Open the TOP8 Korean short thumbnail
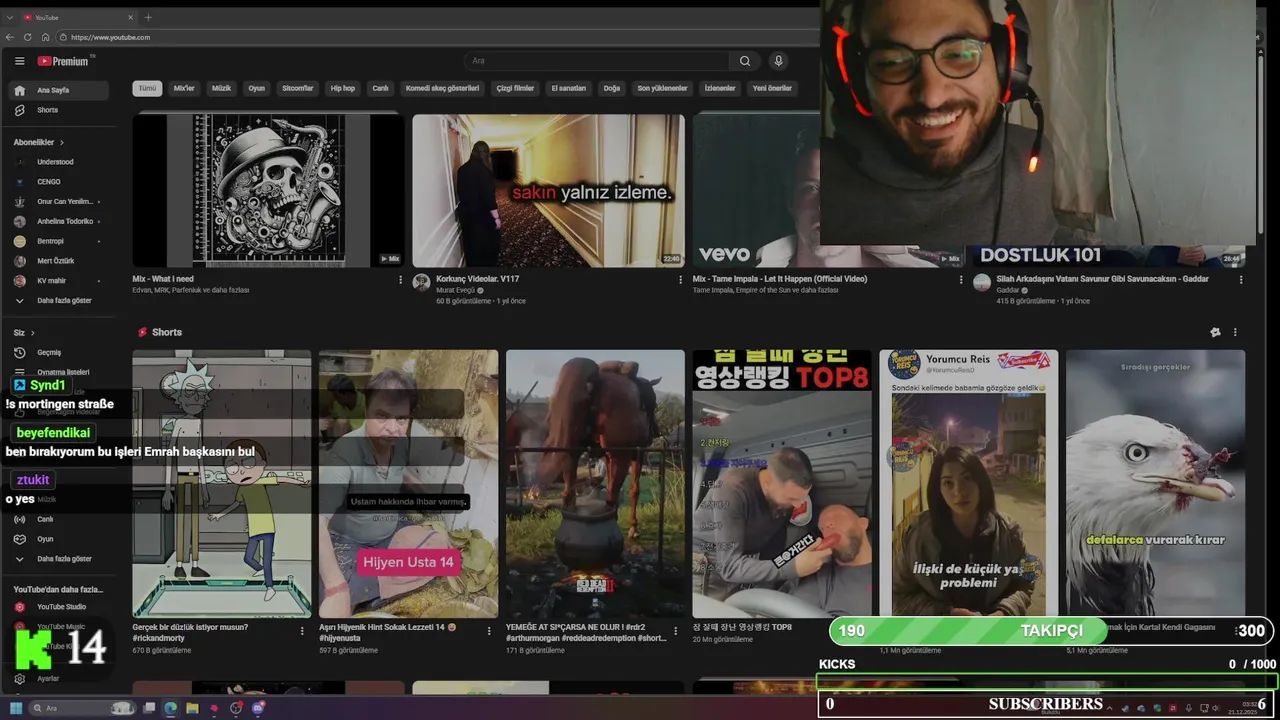The height and width of the screenshot is (720, 1280). coord(782,483)
